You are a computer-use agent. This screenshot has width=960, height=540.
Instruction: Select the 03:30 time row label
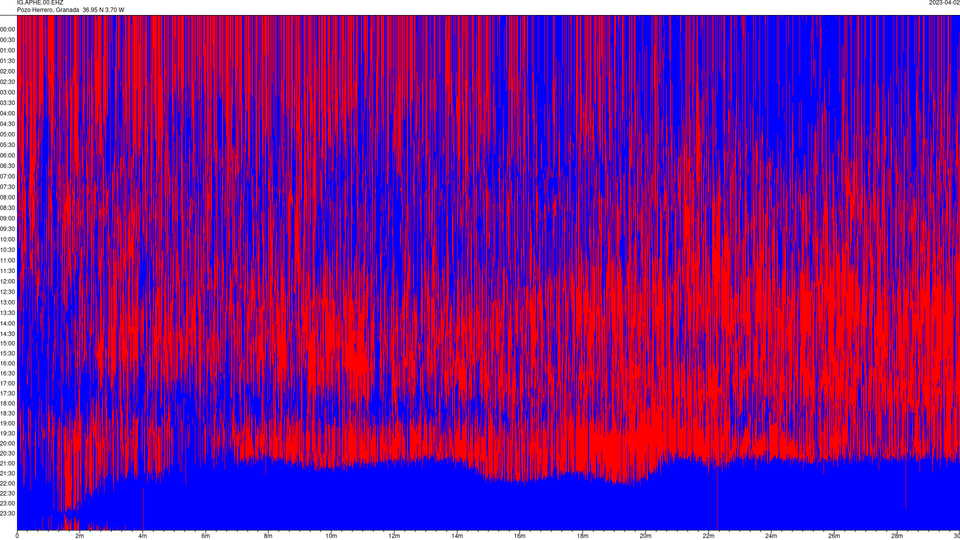pos(7,103)
